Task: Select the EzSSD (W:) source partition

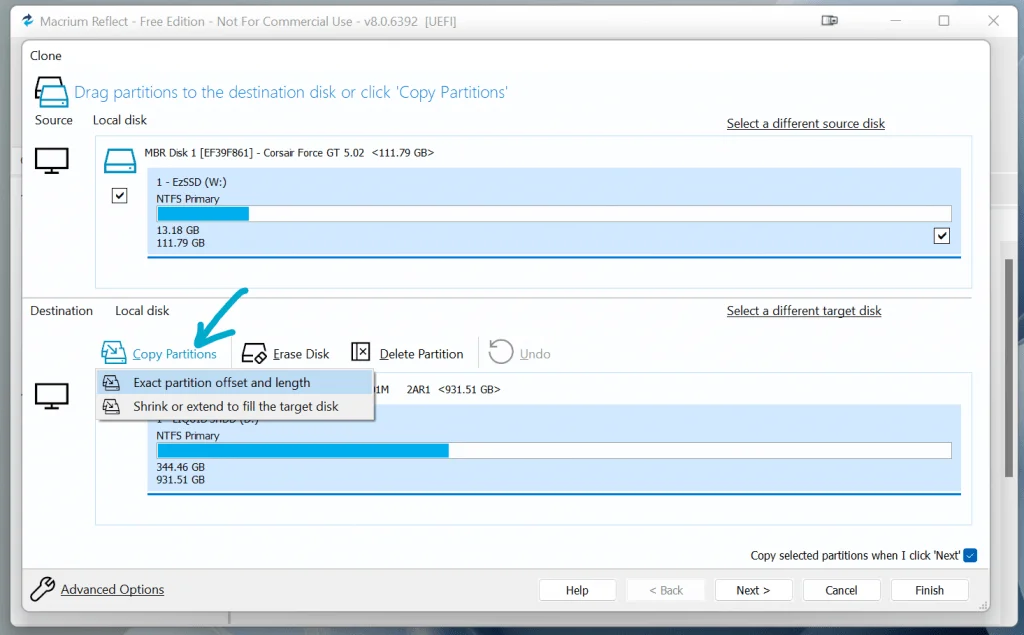Action: tap(554, 212)
